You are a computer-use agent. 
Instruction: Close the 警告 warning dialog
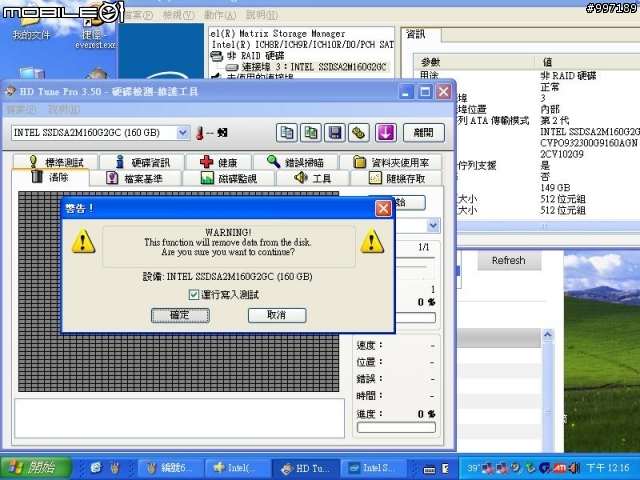click(383, 209)
